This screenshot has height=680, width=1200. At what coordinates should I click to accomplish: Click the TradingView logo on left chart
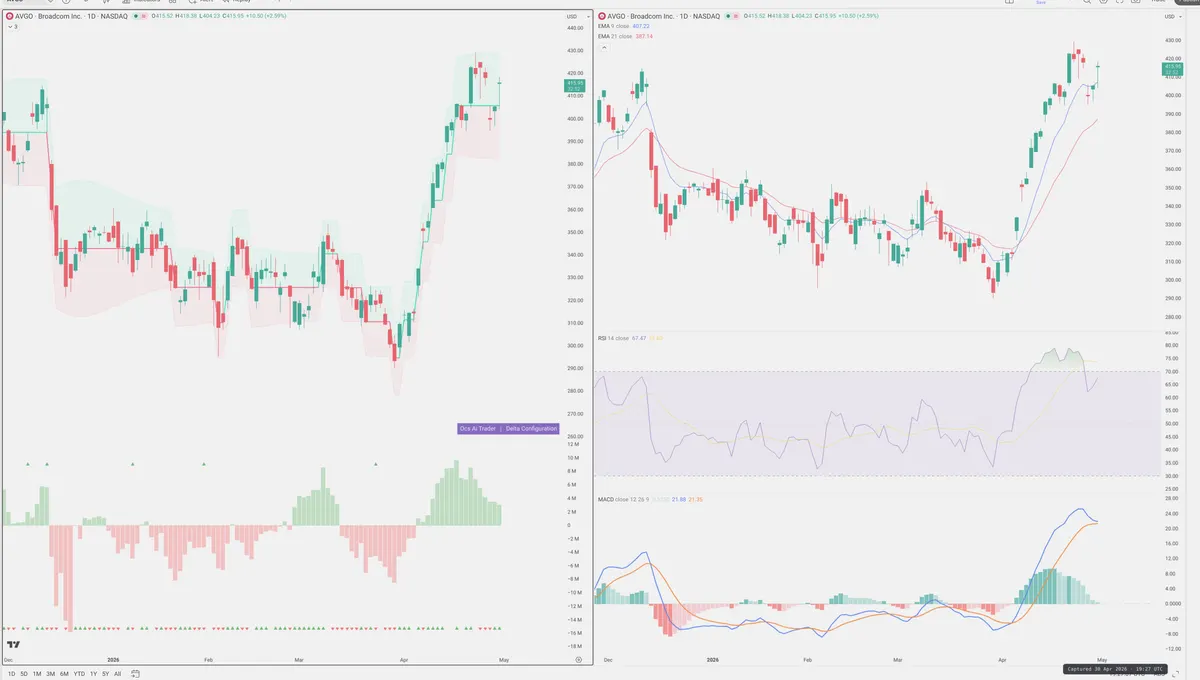14,646
